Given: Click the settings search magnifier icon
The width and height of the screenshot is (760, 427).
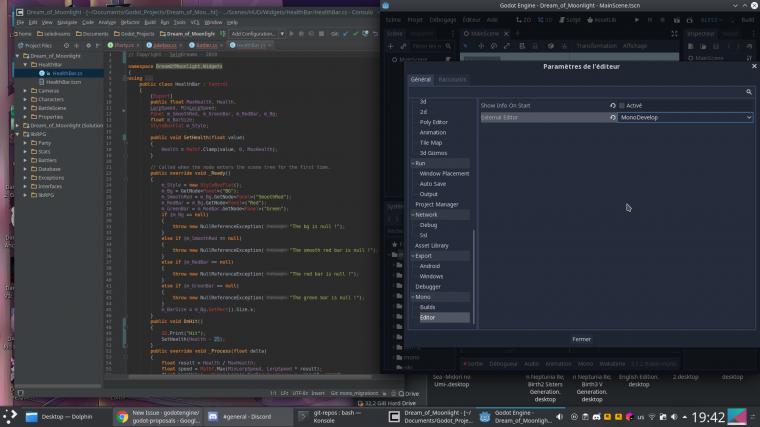Looking at the screenshot, I should pyautogui.click(x=749, y=92).
